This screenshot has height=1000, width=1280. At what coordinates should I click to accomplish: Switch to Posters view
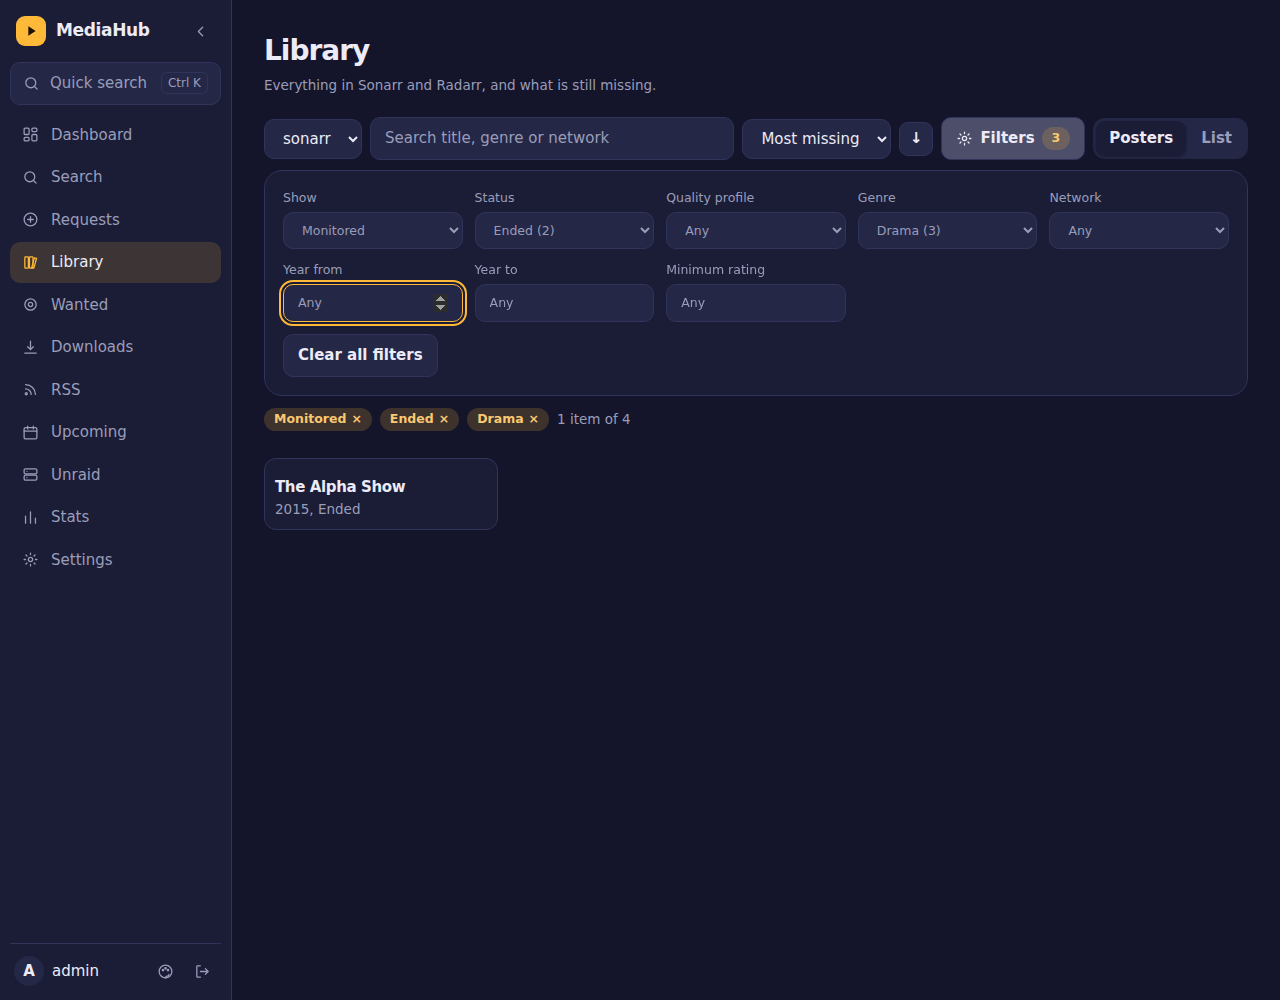coord(1141,138)
